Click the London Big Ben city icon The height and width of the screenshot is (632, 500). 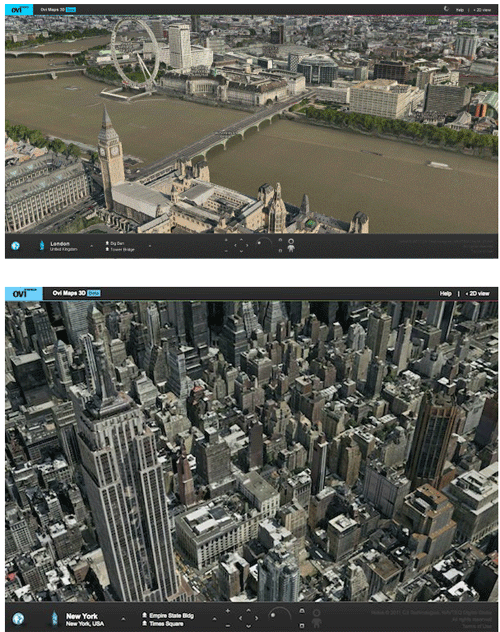(x=41, y=245)
